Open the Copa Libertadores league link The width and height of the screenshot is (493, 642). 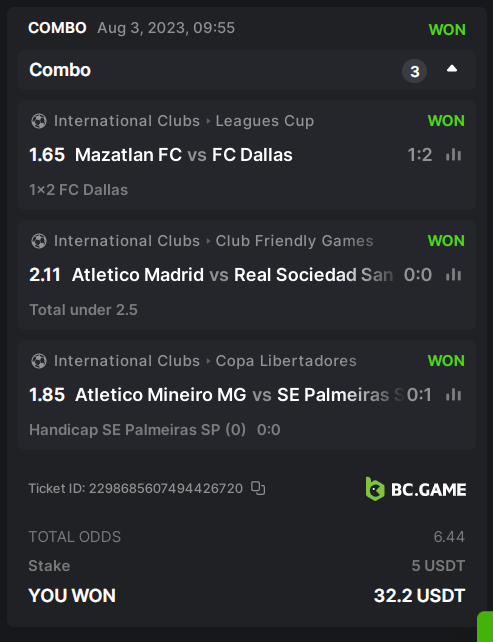(x=286, y=361)
